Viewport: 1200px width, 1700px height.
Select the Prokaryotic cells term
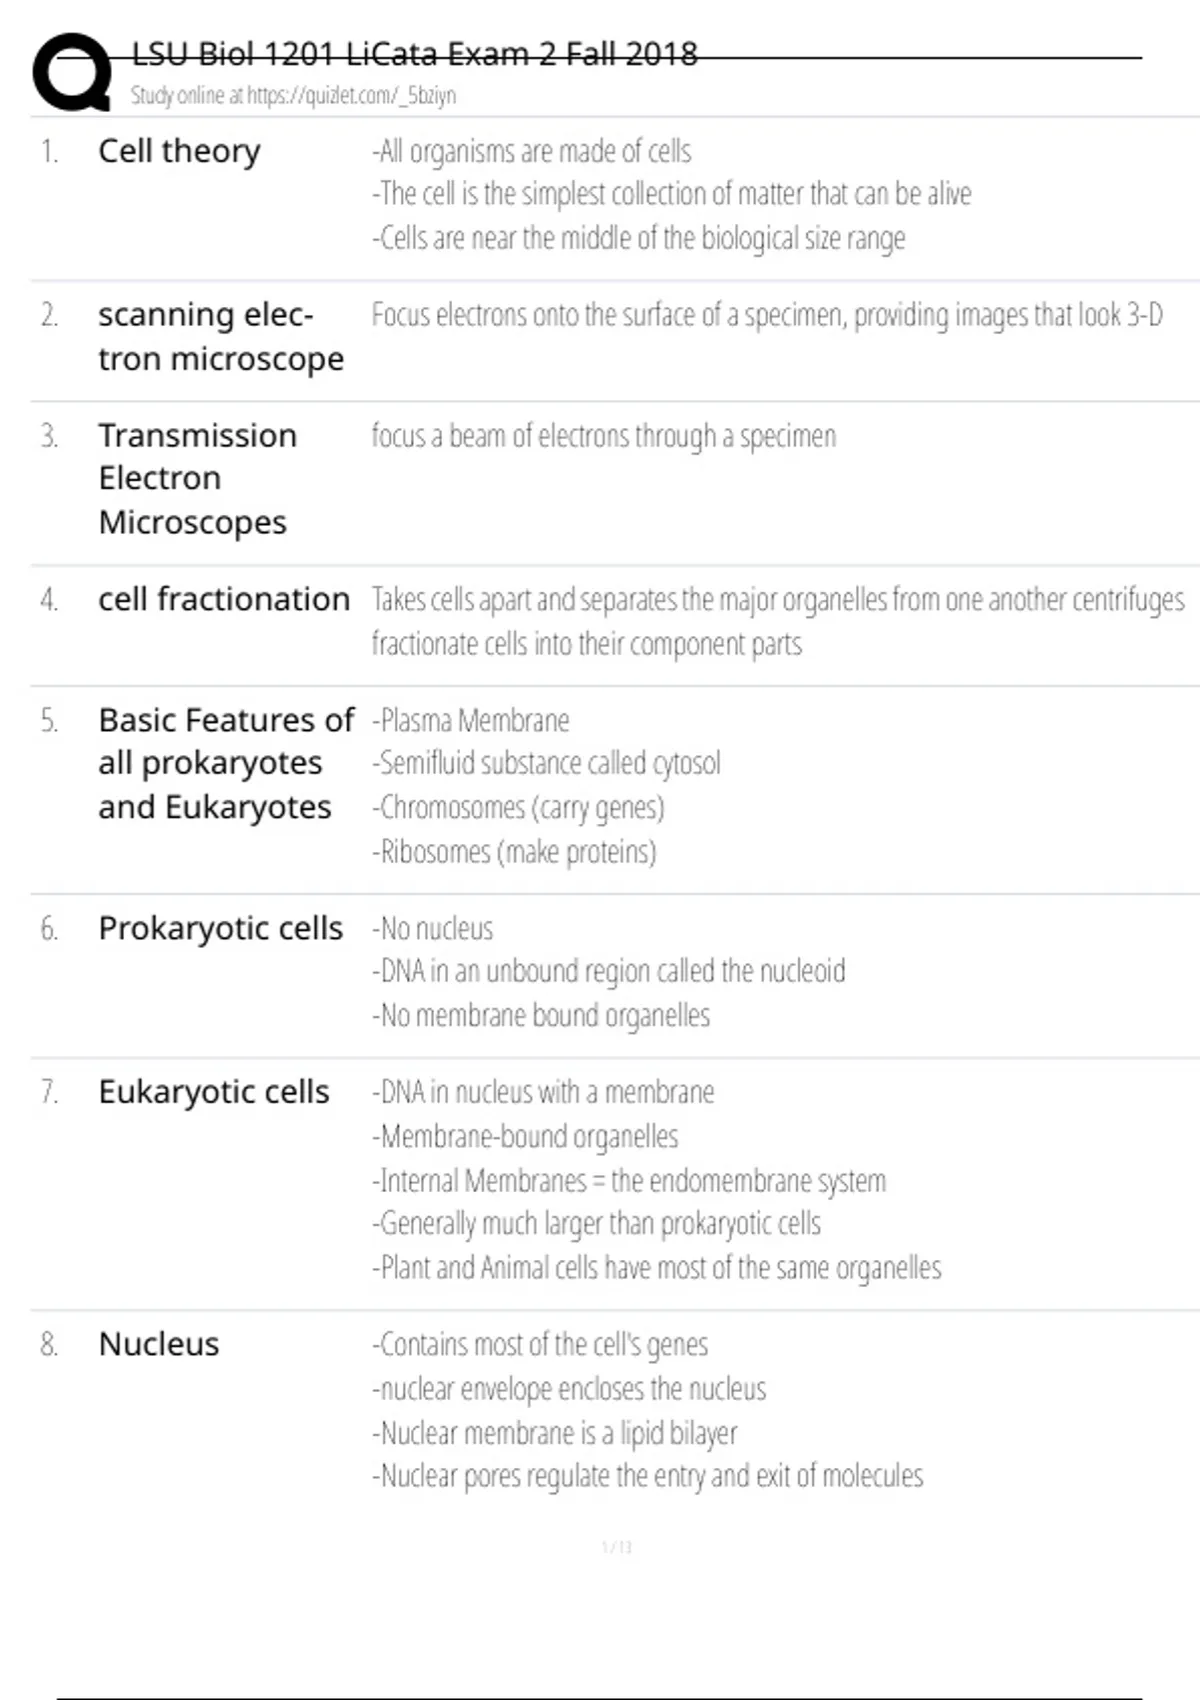pyautogui.click(x=220, y=929)
